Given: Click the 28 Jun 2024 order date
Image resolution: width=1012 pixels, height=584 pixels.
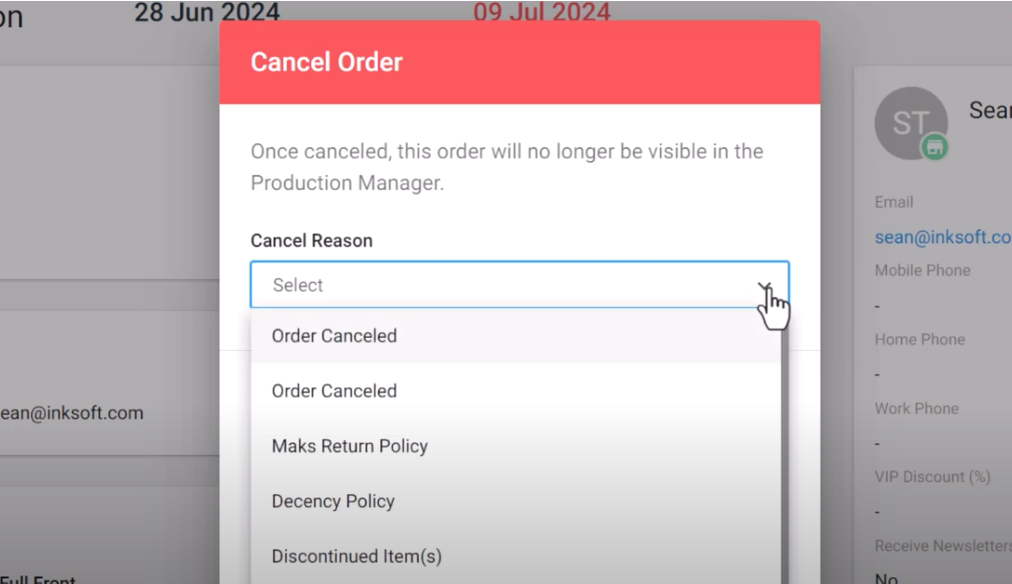Looking at the screenshot, I should pyautogui.click(x=207, y=12).
